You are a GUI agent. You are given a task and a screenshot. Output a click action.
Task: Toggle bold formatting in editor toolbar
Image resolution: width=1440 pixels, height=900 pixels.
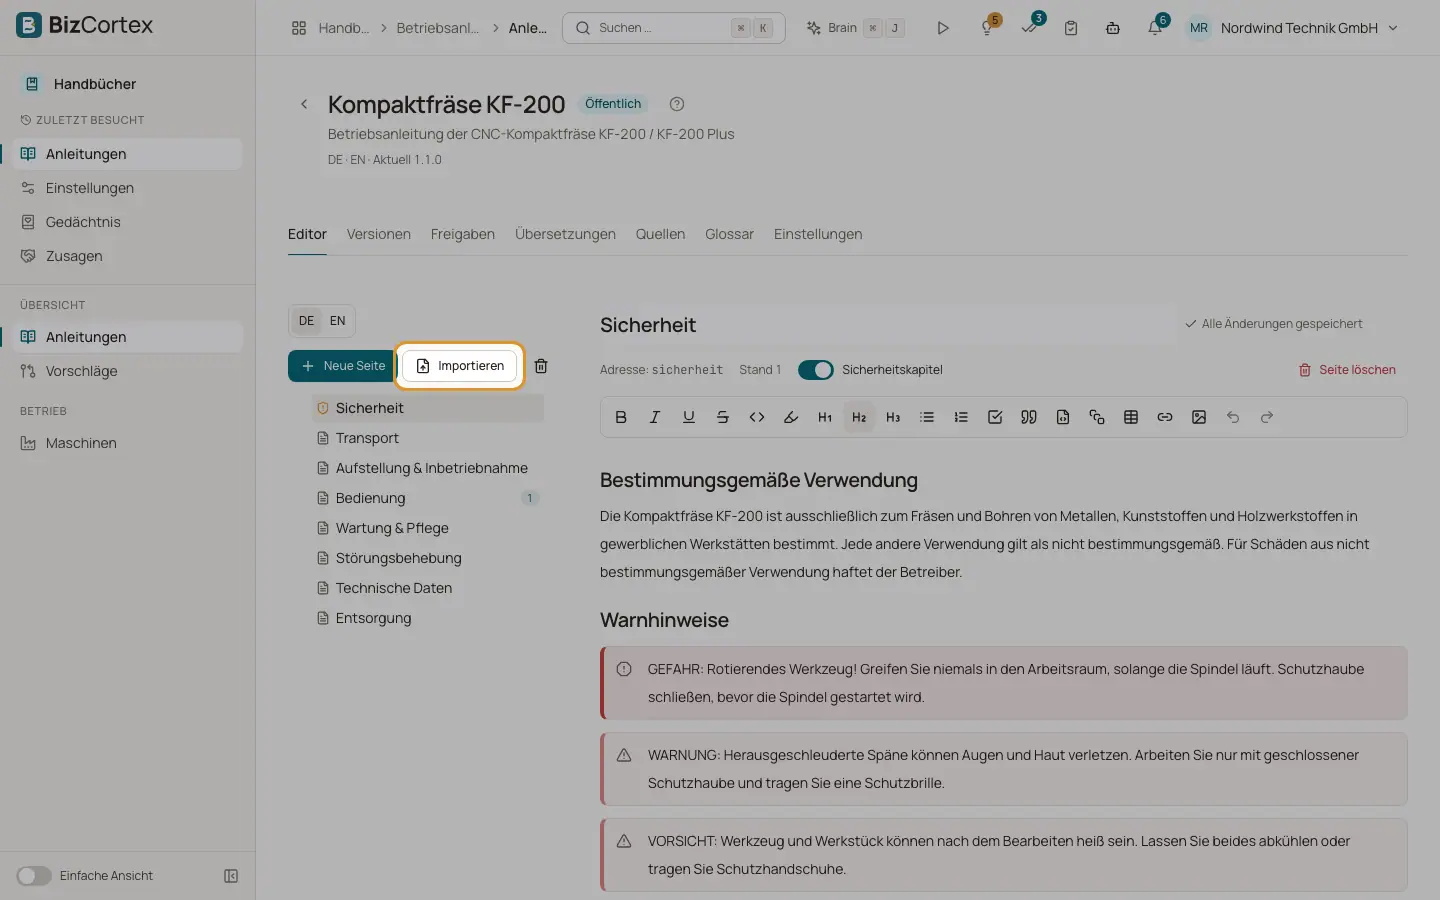[621, 417]
